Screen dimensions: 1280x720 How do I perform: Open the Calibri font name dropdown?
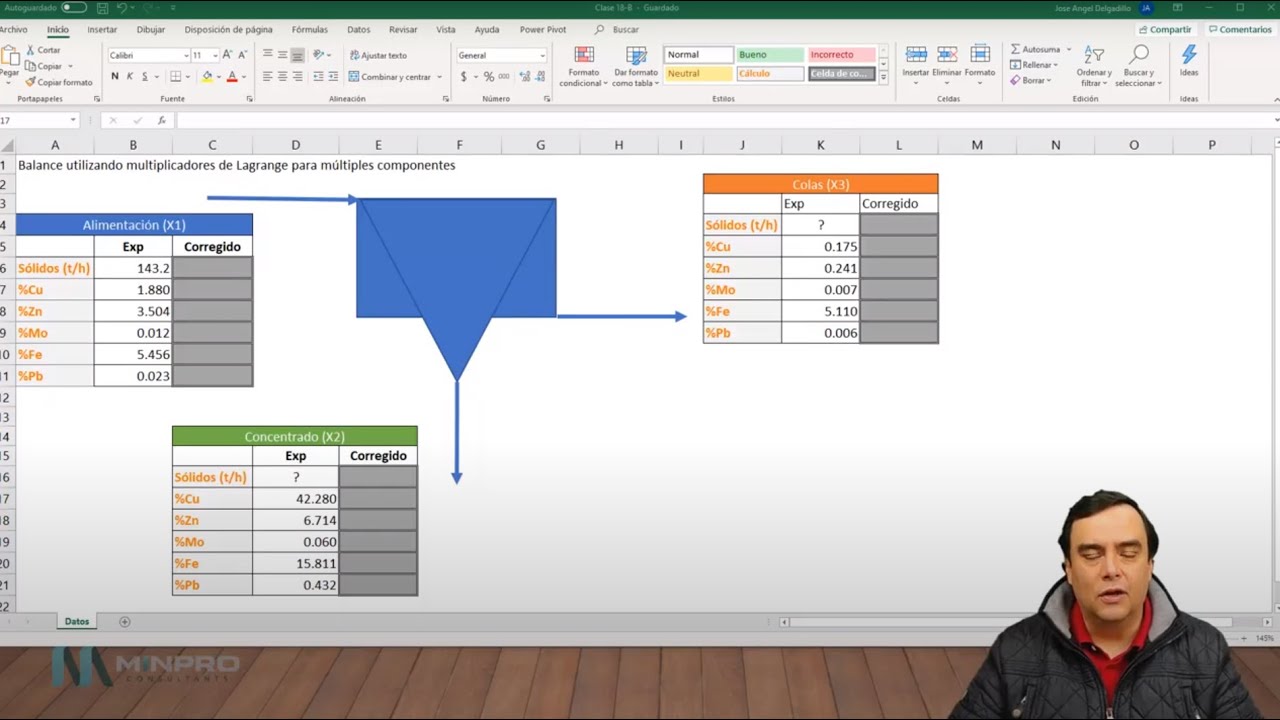186,56
